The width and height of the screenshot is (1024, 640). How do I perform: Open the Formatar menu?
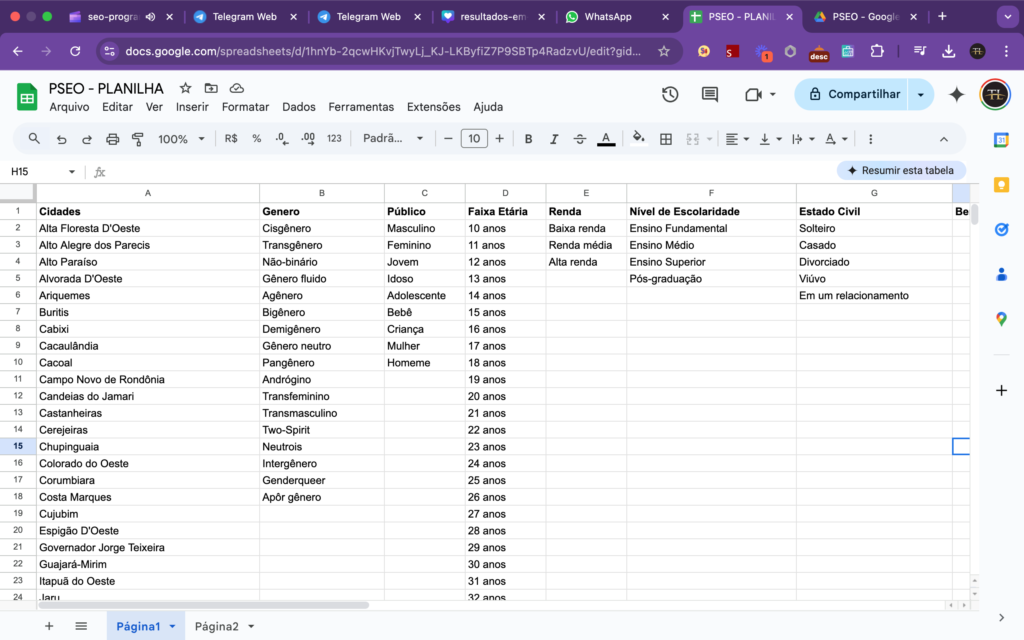[245, 107]
